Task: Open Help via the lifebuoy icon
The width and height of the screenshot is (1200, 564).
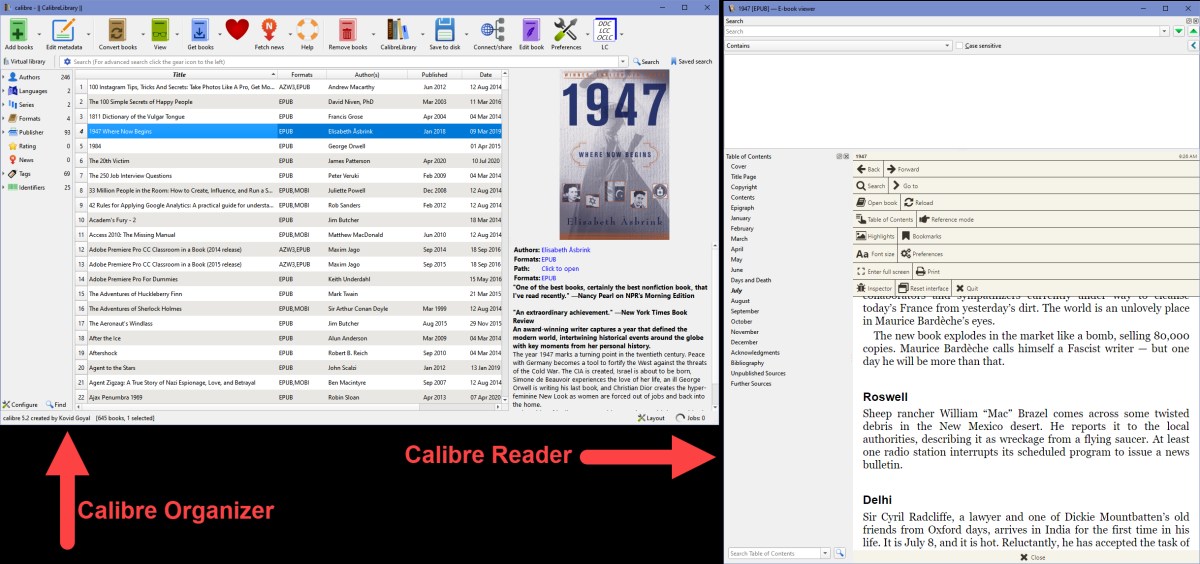Action: 307,30
